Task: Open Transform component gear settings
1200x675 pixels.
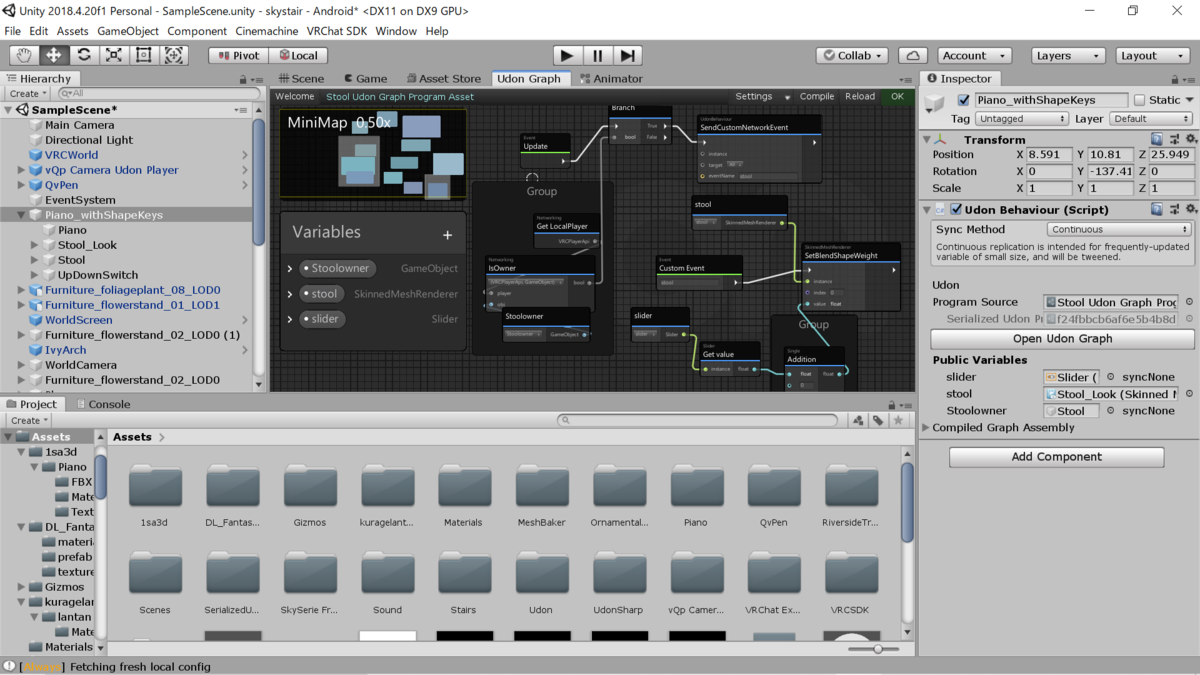Action: [1190, 140]
